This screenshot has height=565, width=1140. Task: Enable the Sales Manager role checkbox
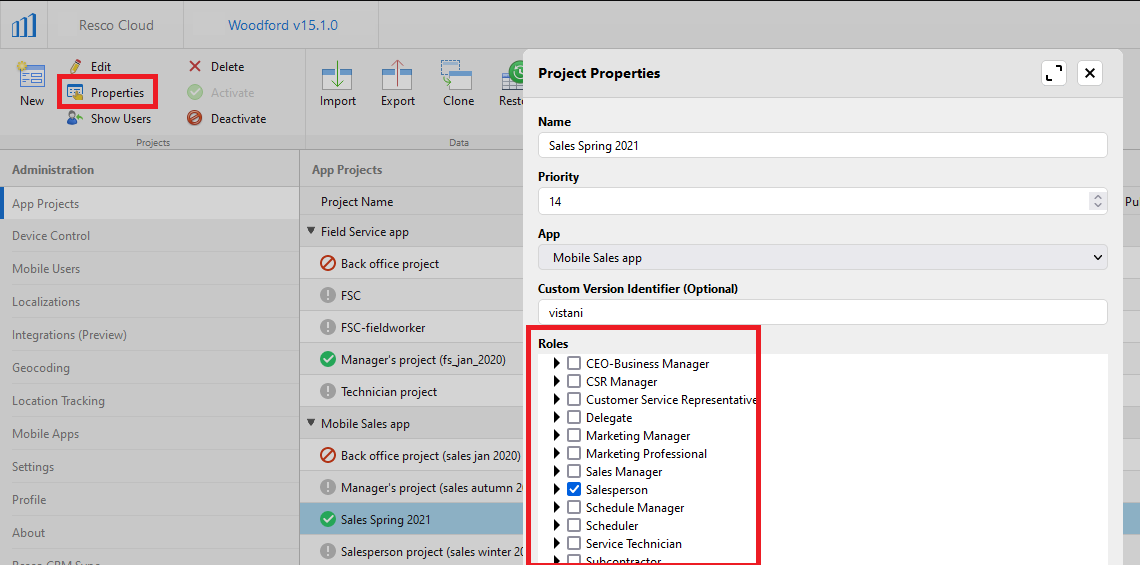[x=574, y=472]
